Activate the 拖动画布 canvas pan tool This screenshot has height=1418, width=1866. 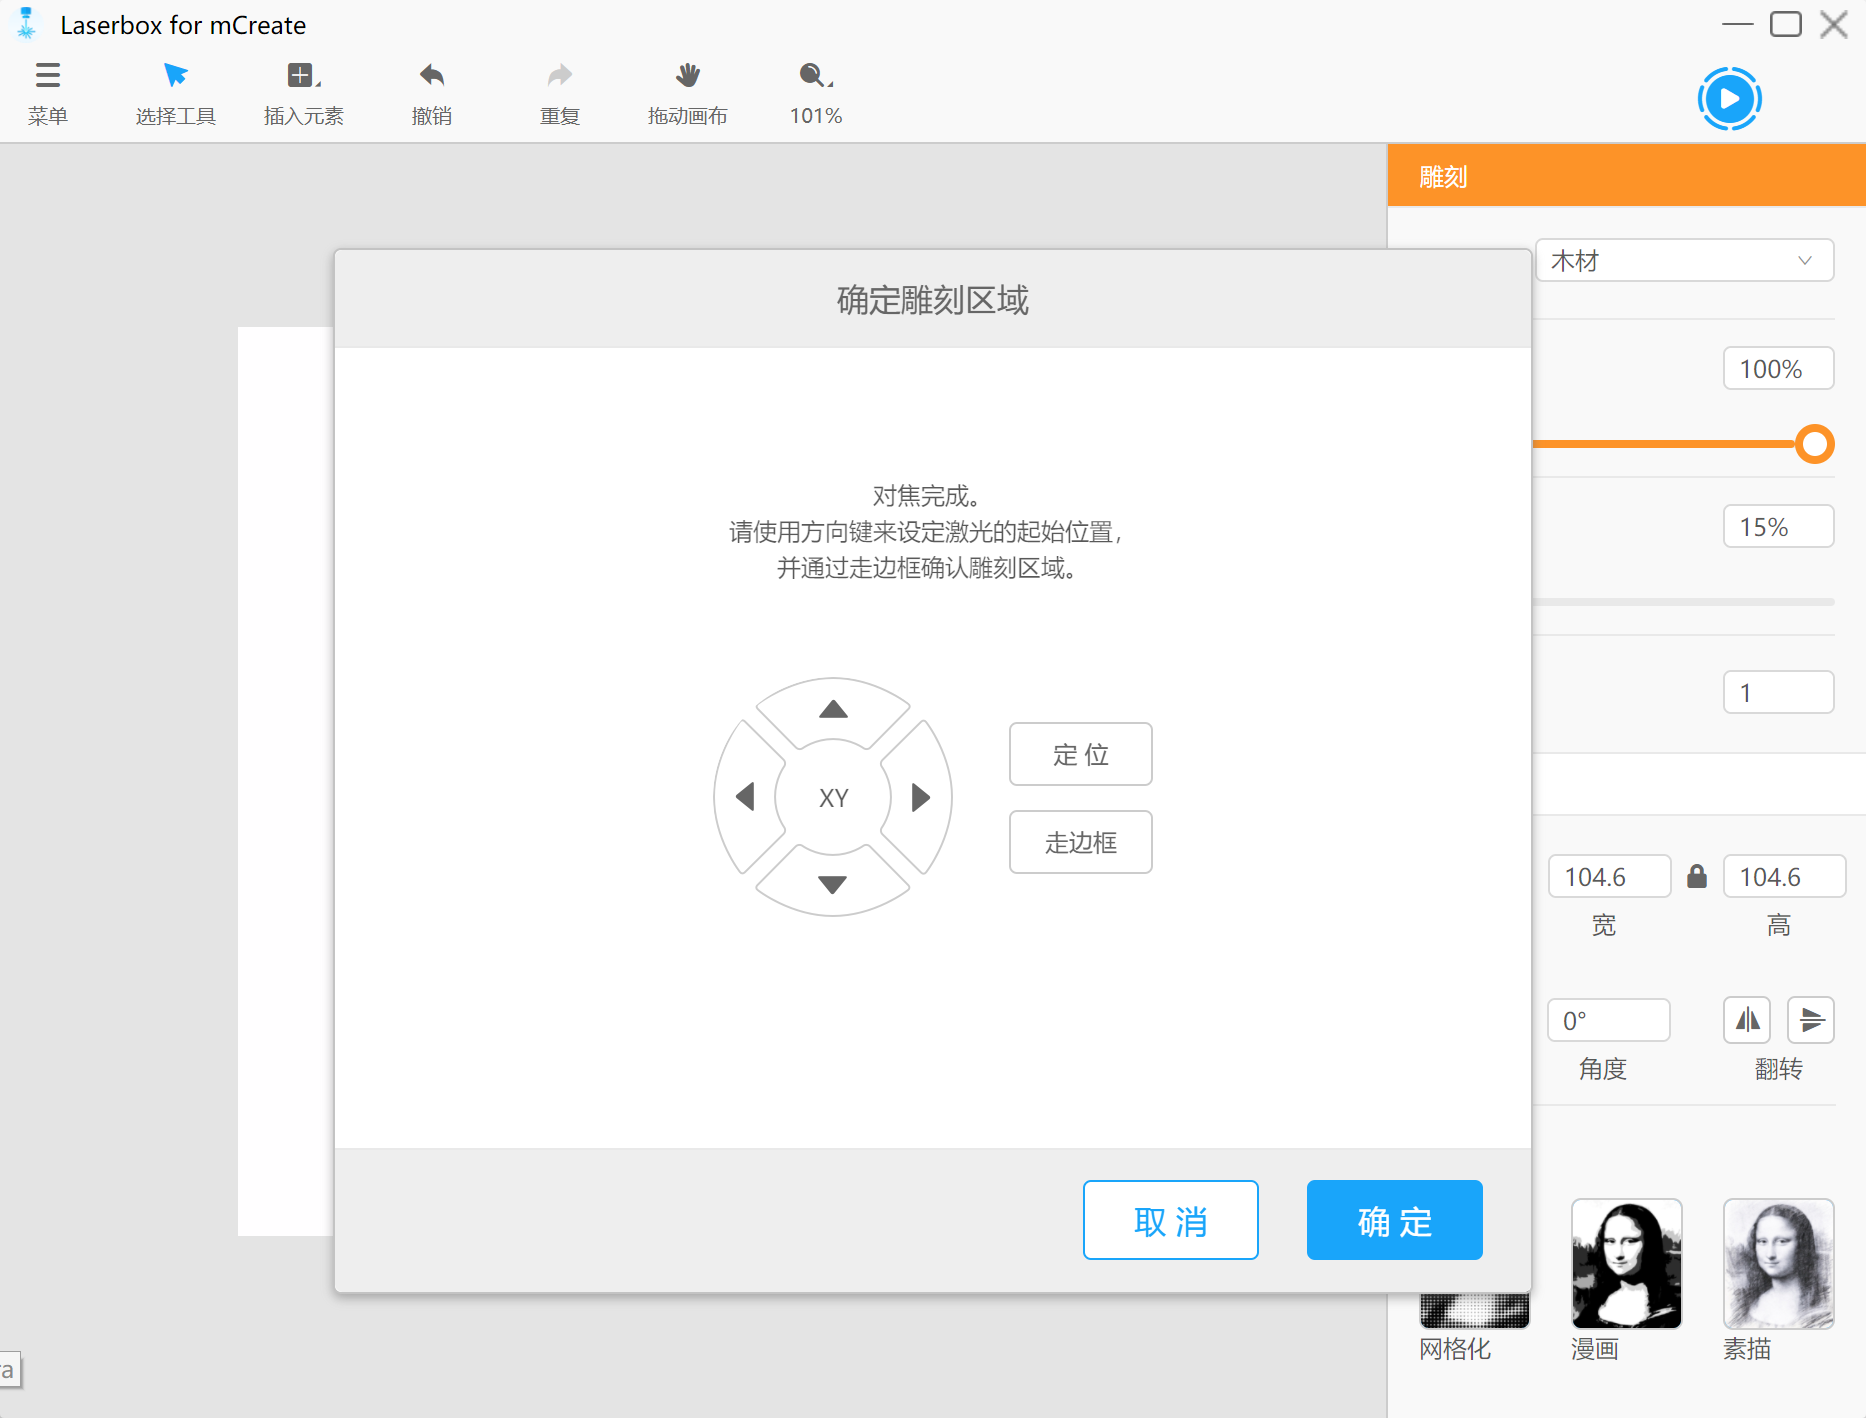click(x=687, y=90)
